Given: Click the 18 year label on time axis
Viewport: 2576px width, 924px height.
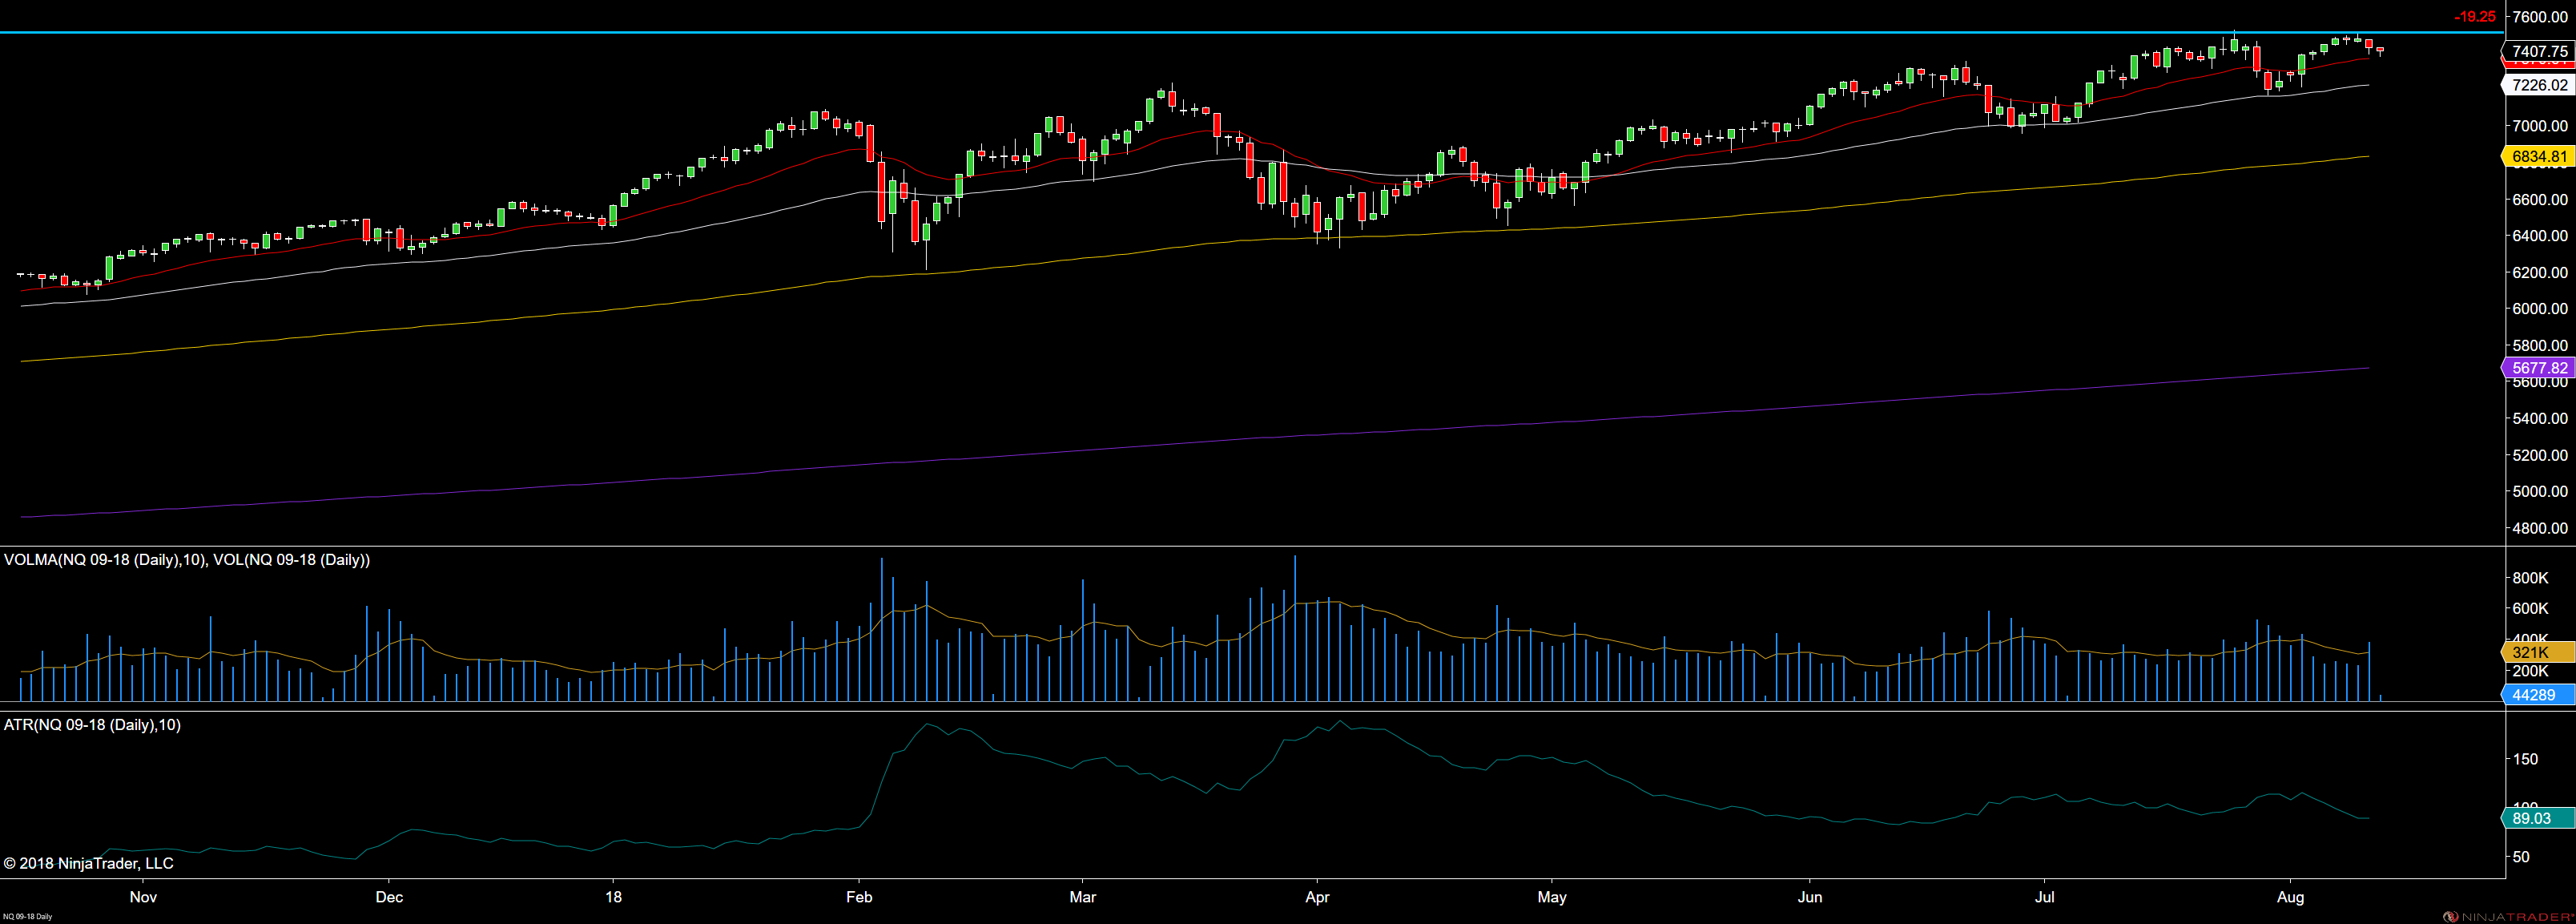Looking at the screenshot, I should click(x=614, y=897).
